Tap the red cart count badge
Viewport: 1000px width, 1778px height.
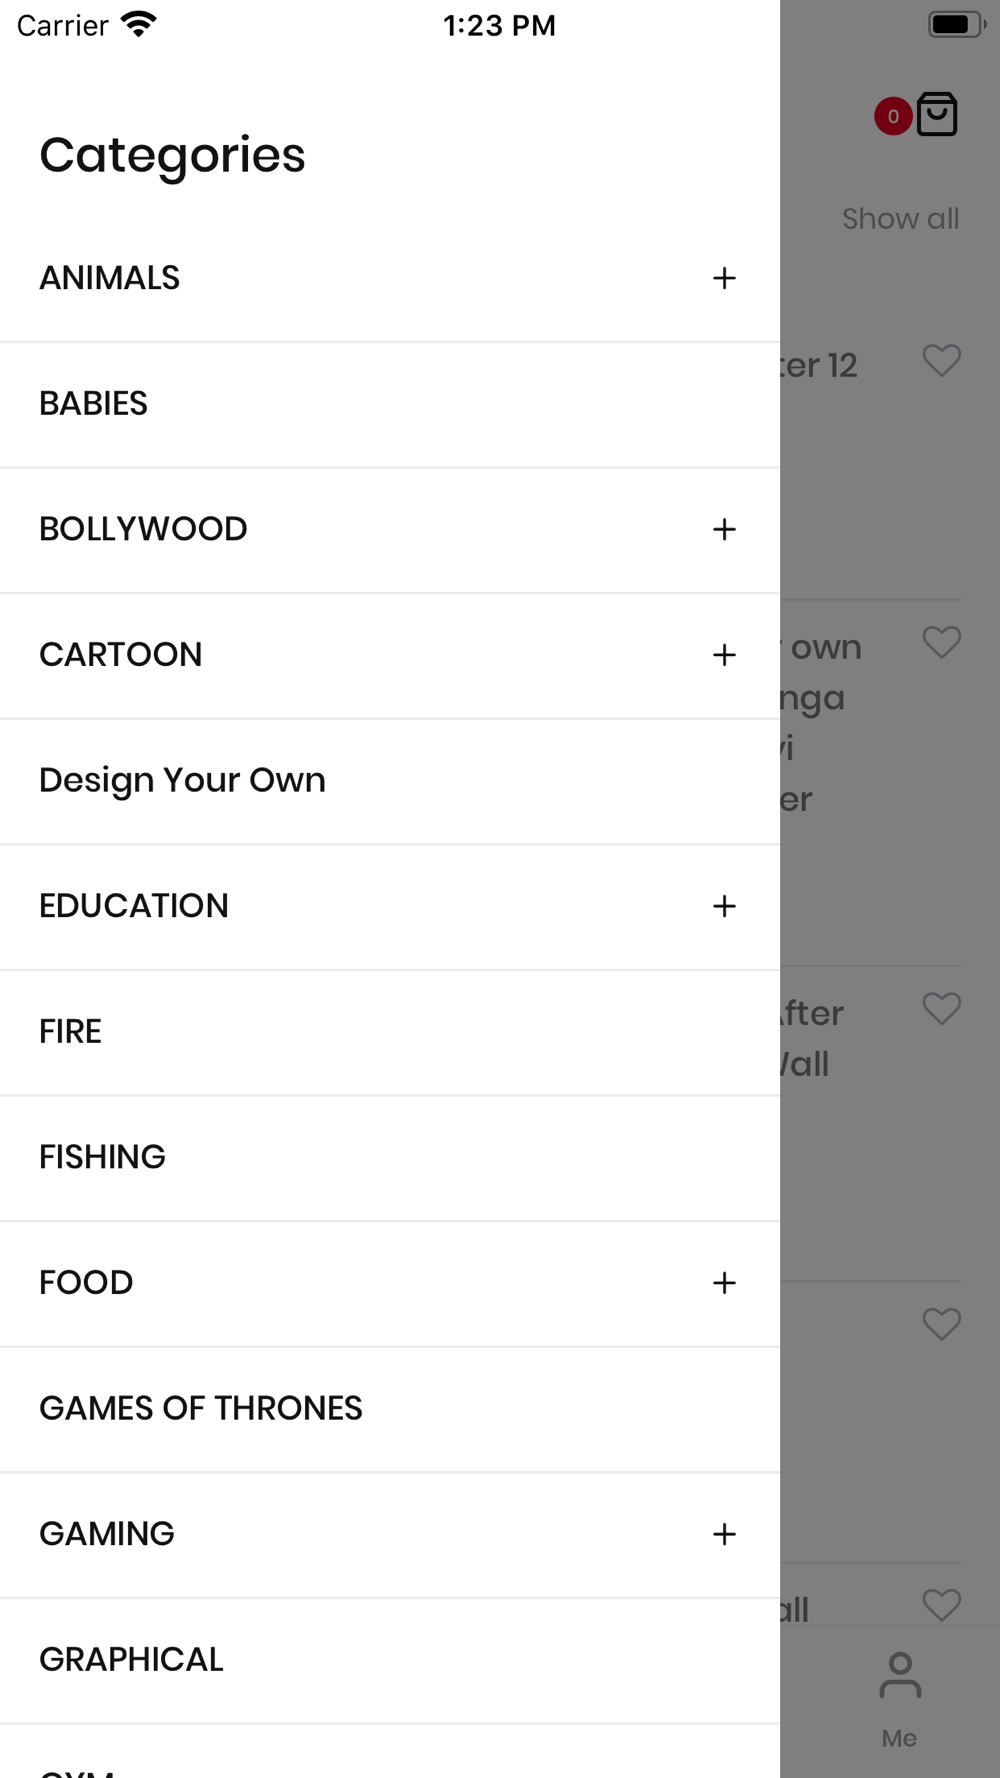(x=893, y=116)
